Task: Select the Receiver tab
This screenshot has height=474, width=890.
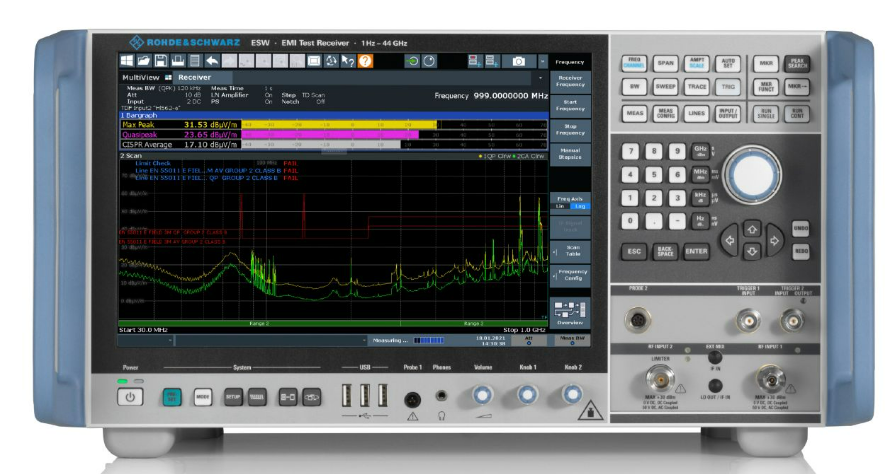Action: coord(194,77)
